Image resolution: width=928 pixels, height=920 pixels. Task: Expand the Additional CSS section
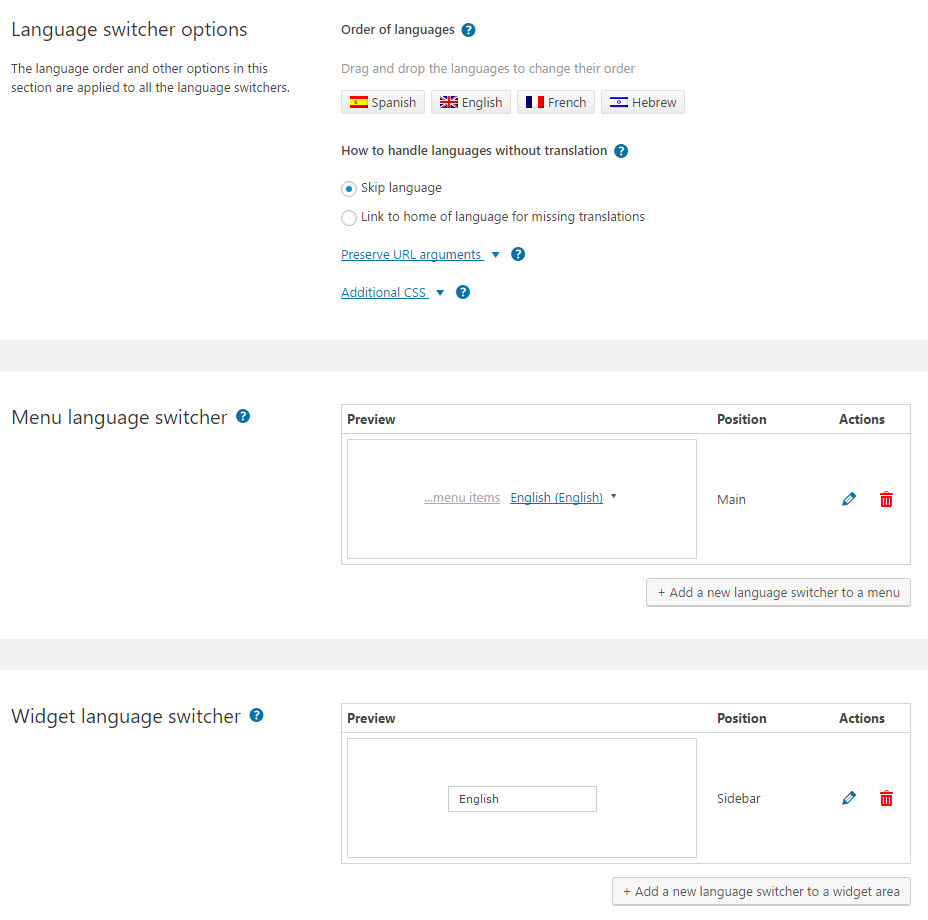point(385,292)
